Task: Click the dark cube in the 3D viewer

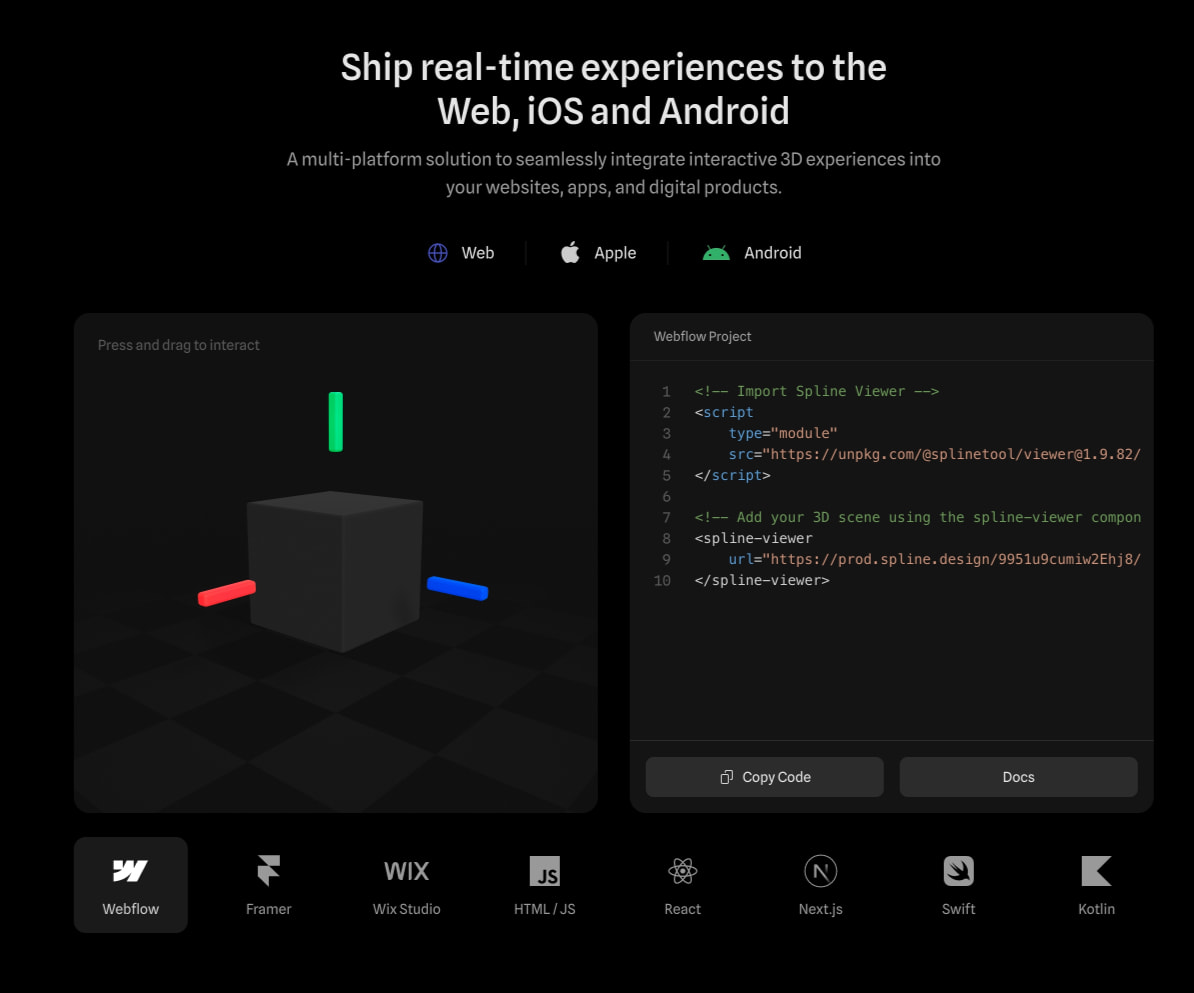Action: (335, 571)
